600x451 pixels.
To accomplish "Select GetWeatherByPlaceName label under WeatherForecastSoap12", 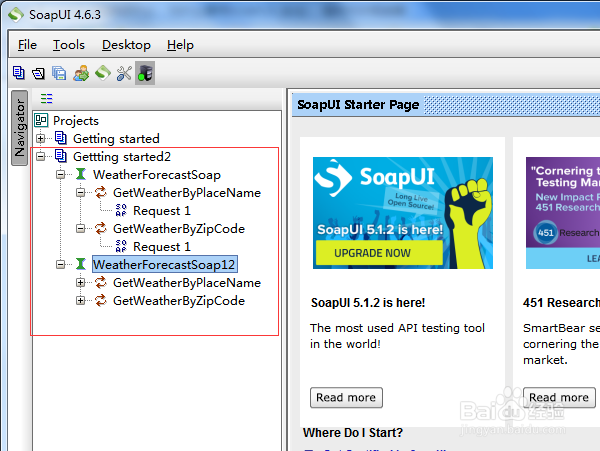I will click(x=187, y=283).
